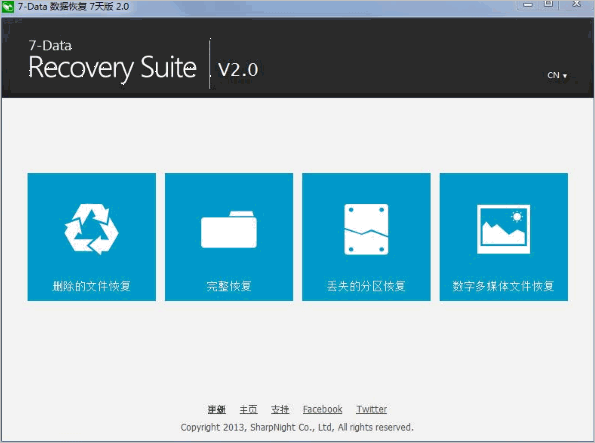Click the Copyright 2013 SharpNight text
595x443 pixels.
[x=297, y=427]
